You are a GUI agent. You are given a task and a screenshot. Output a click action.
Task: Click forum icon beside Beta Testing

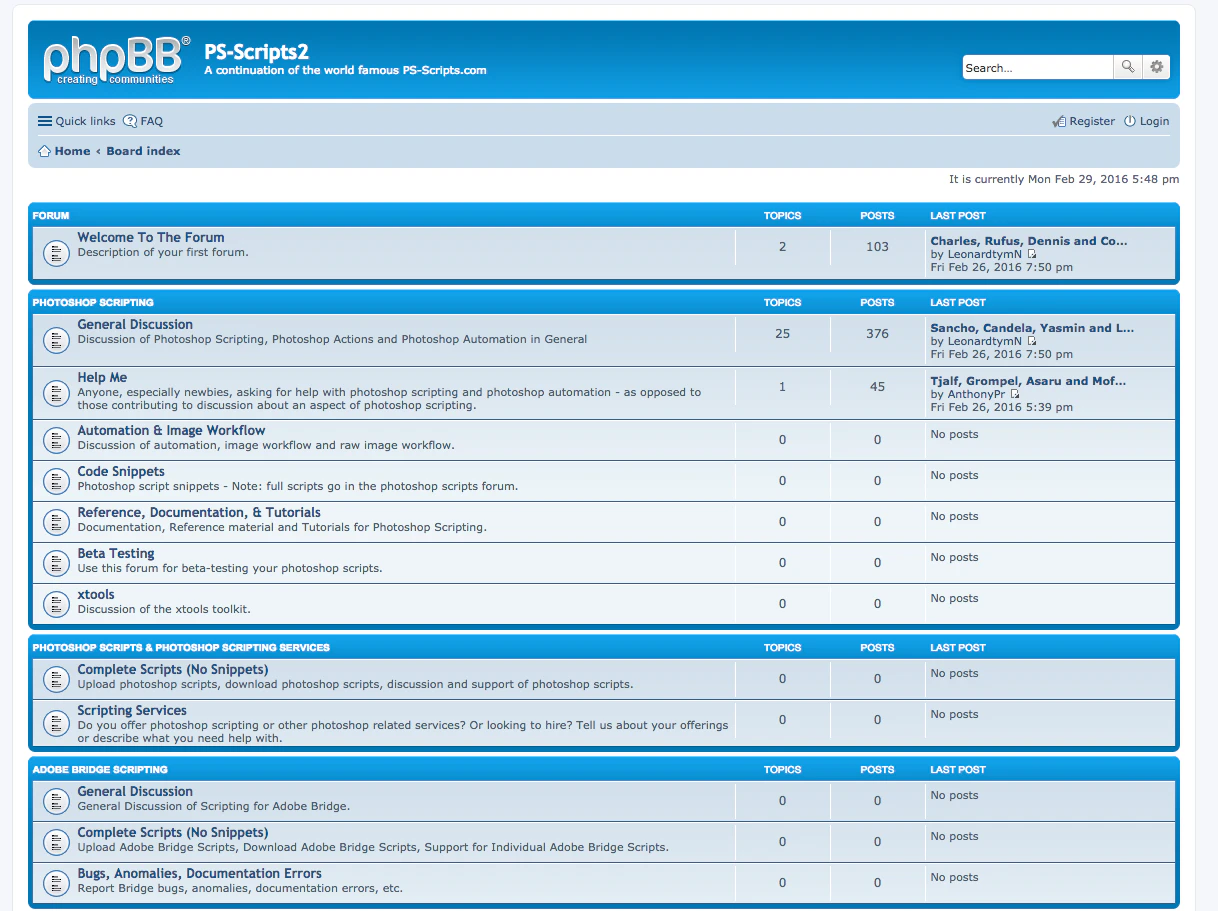56,563
